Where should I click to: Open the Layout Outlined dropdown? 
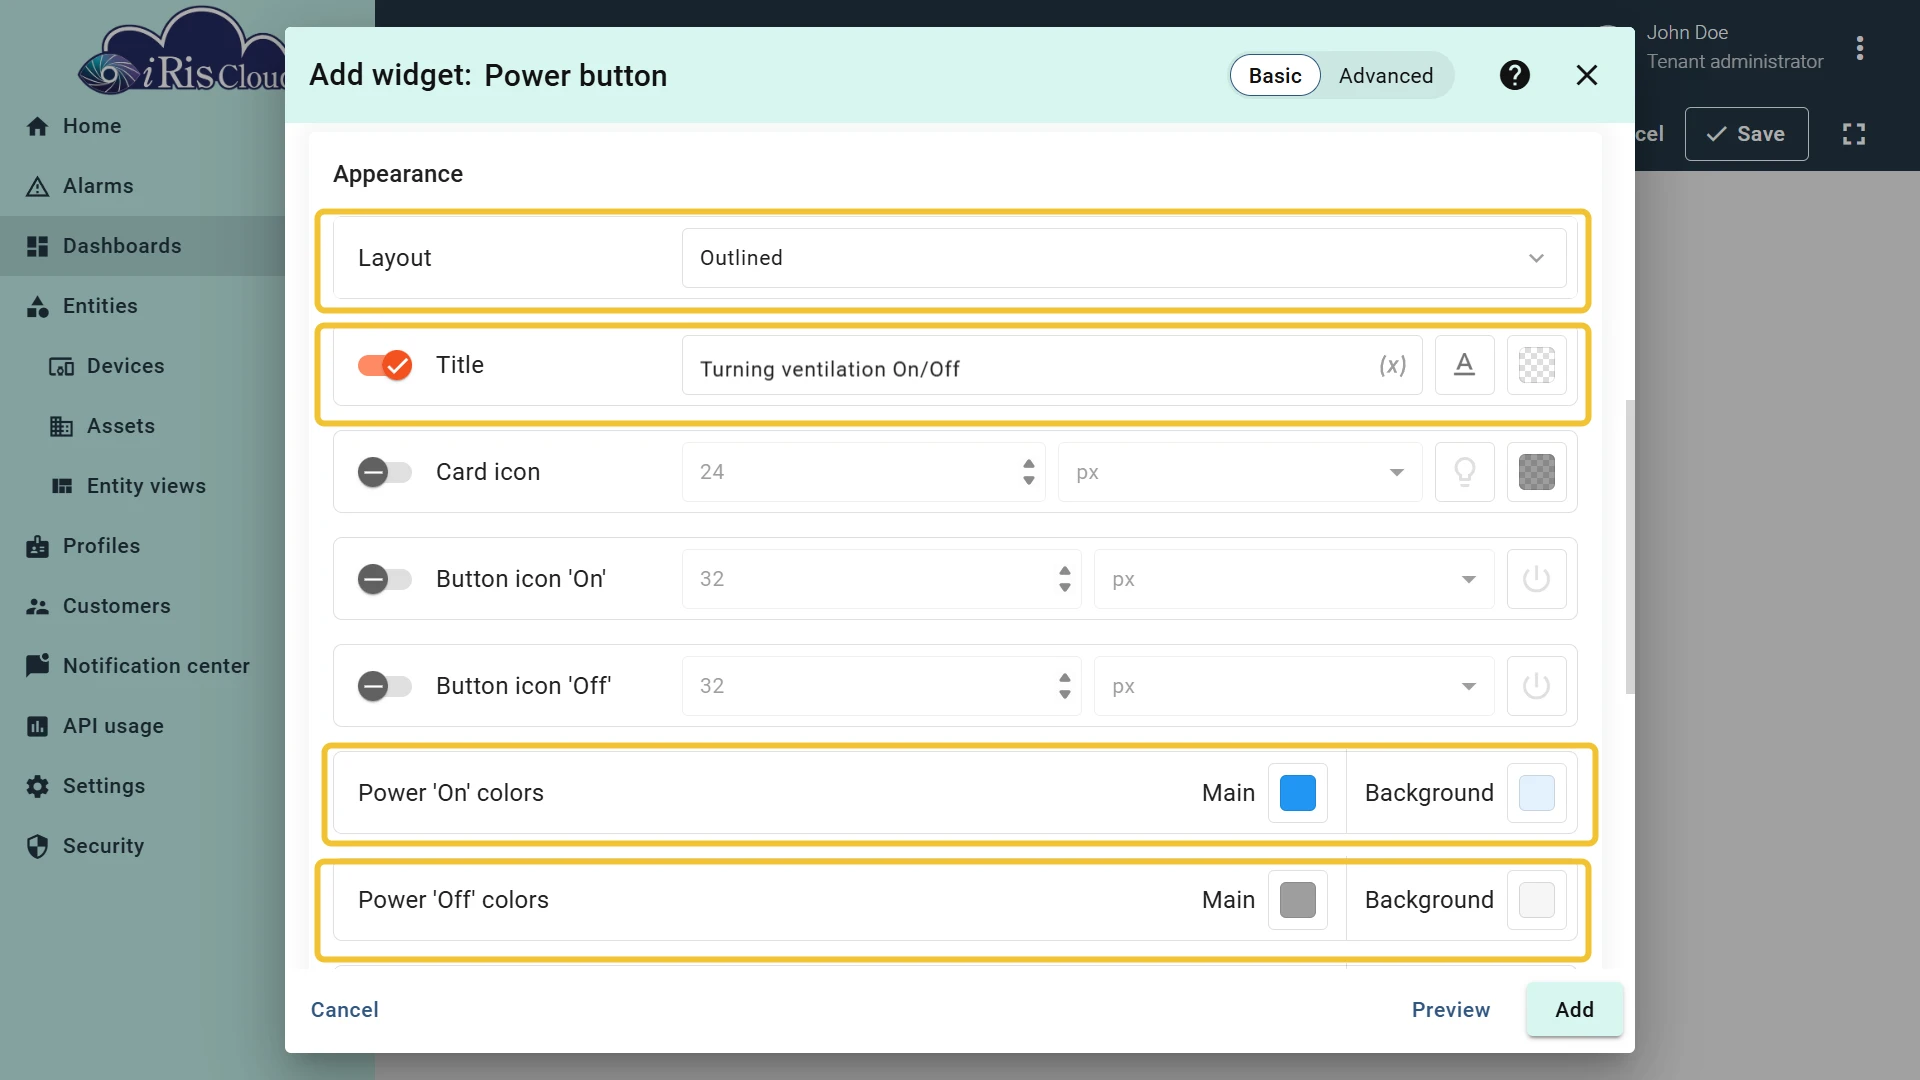pyautogui.click(x=1124, y=258)
